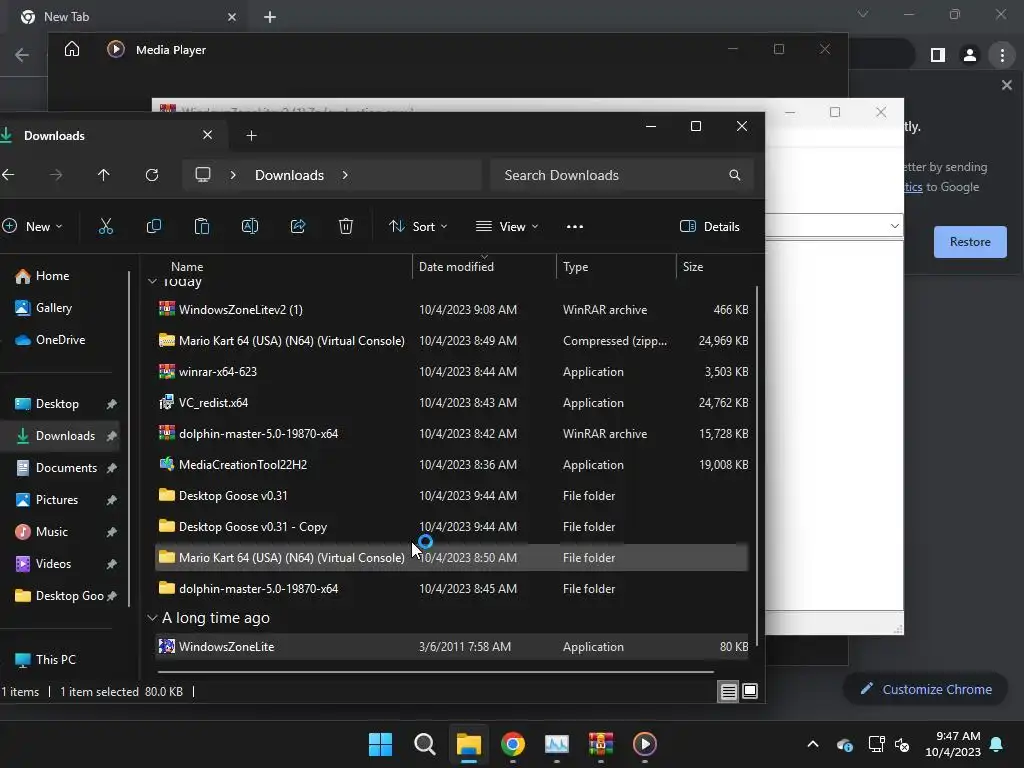This screenshot has width=1024, height=768.
Task: Select the winrar-x64-623 application
Action: point(452,372)
